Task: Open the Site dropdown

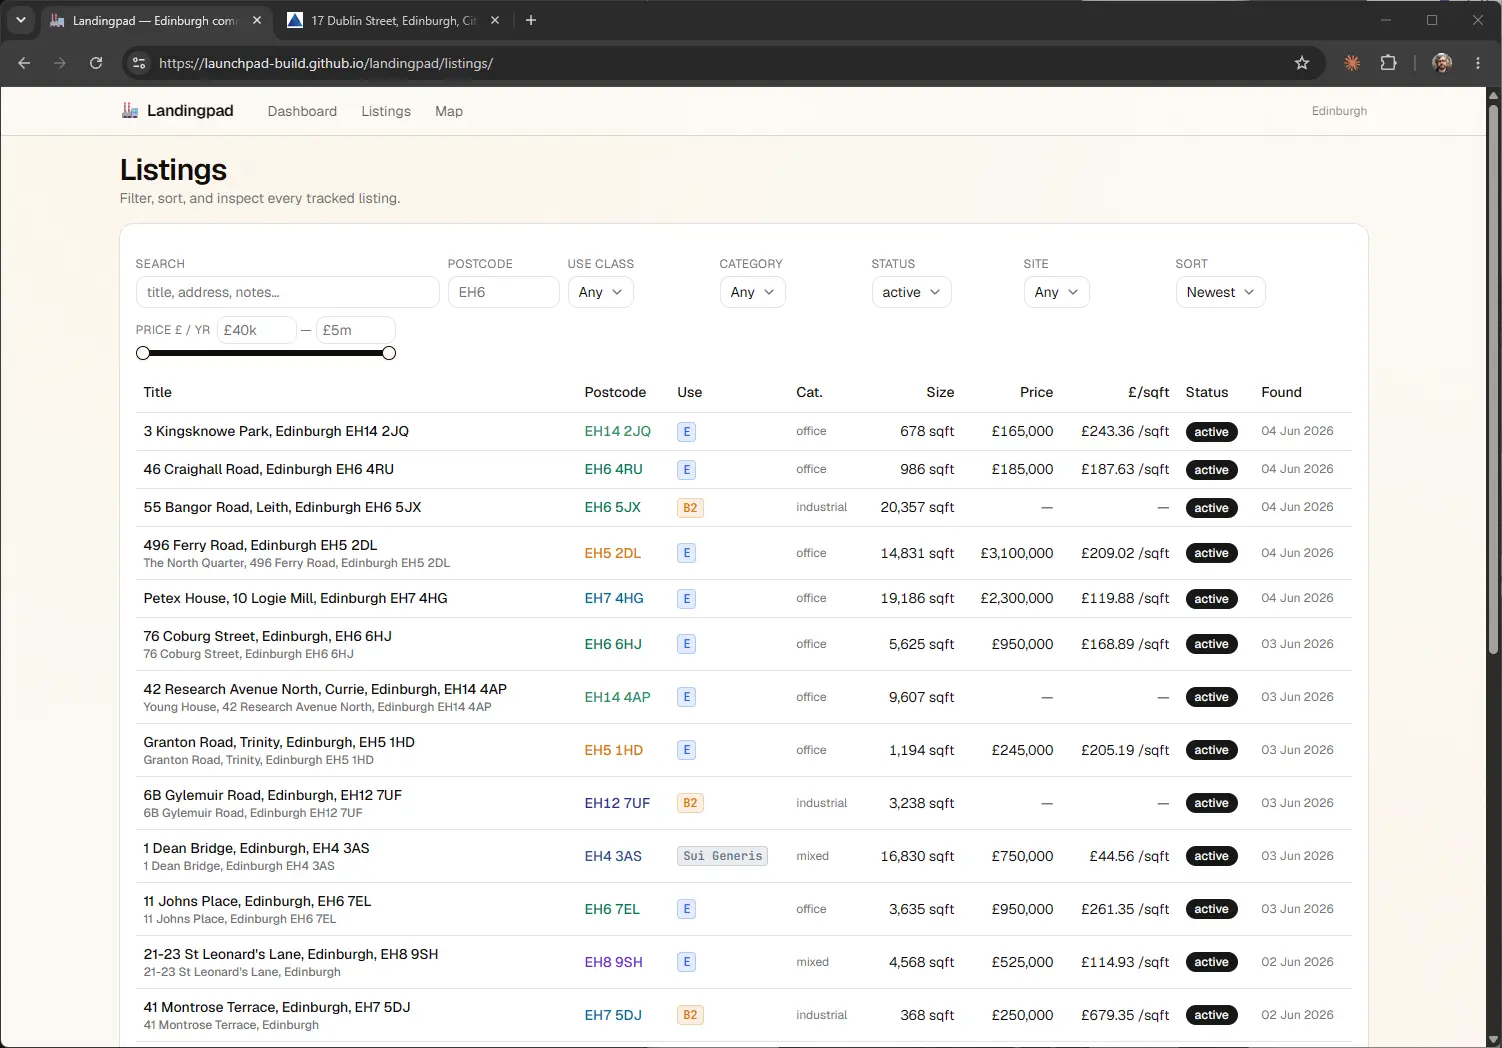Action: pyautogui.click(x=1056, y=292)
